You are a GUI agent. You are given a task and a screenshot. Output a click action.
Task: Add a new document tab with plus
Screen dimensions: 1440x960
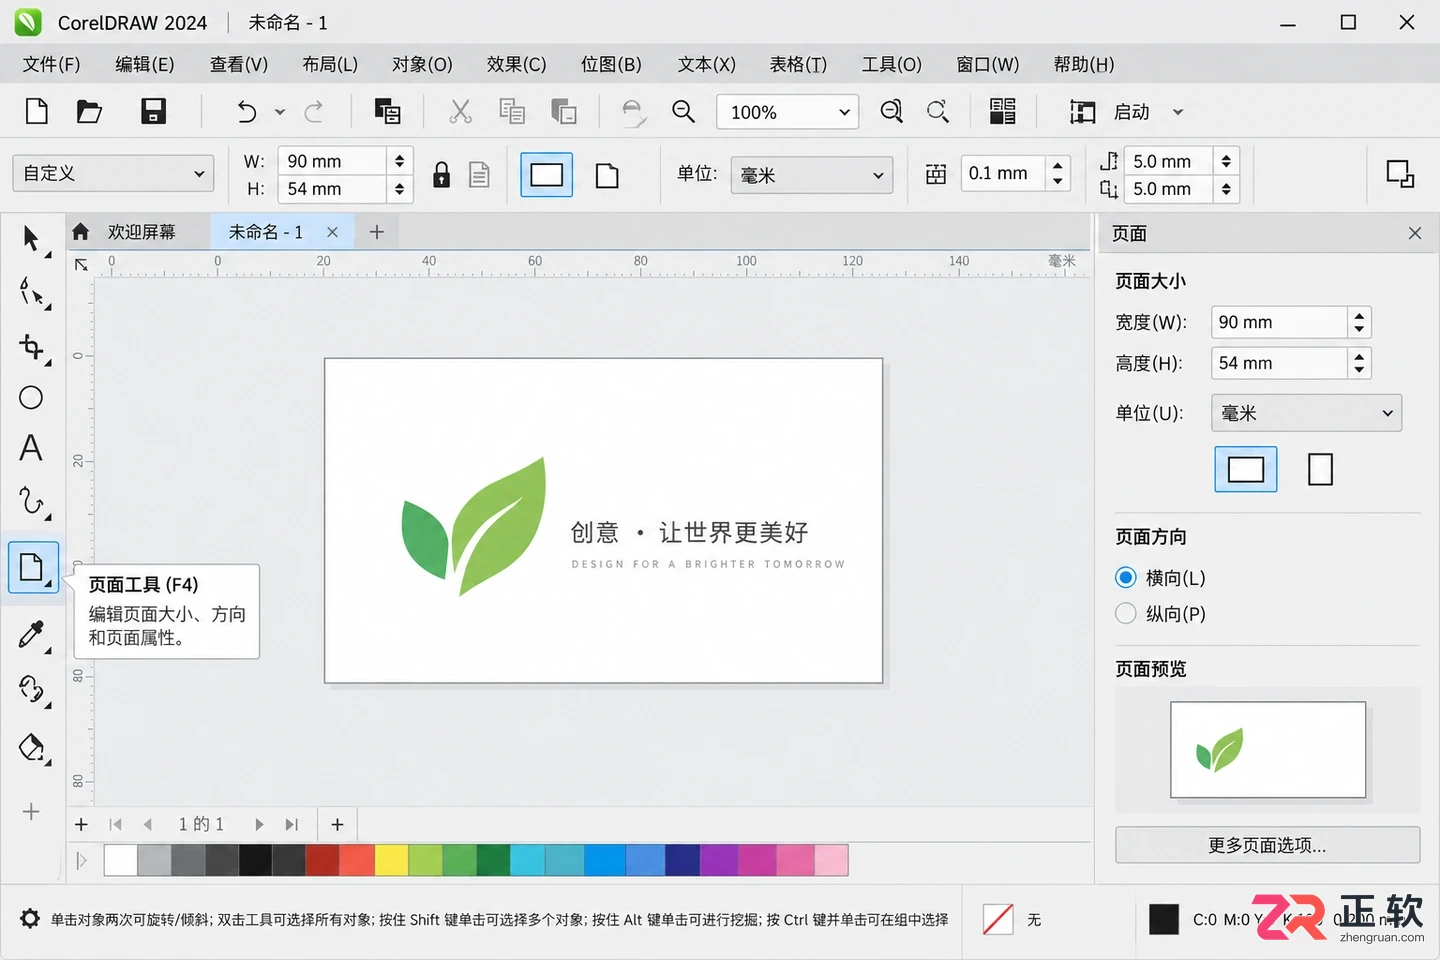pos(376,232)
